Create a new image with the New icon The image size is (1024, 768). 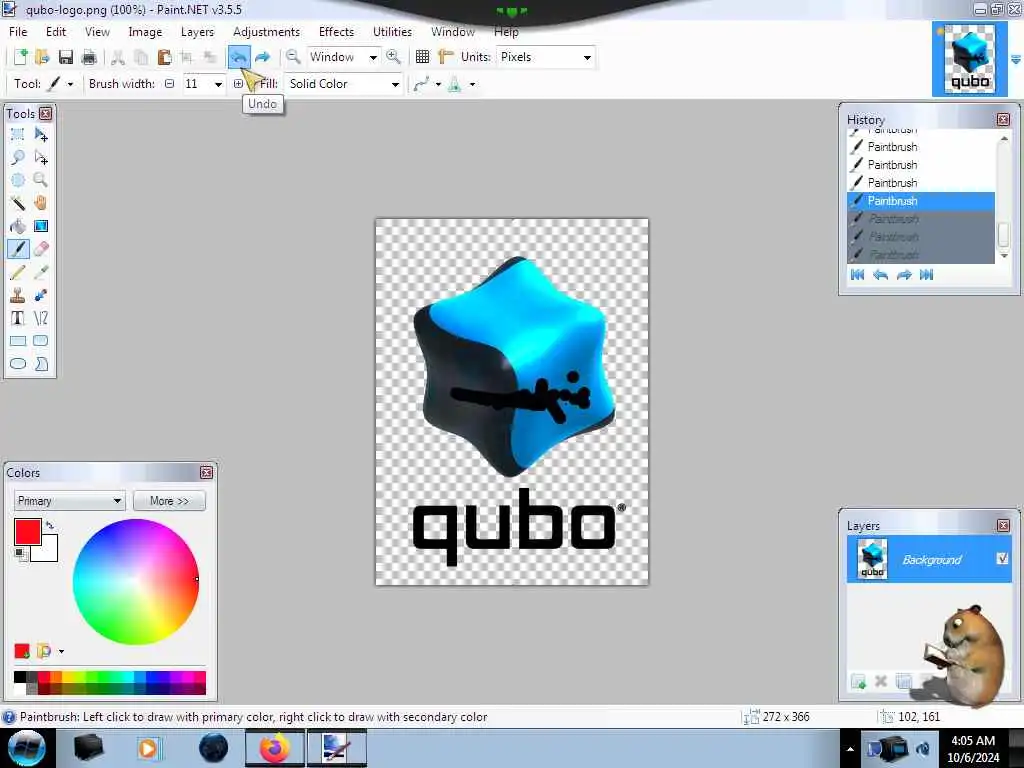(x=20, y=57)
